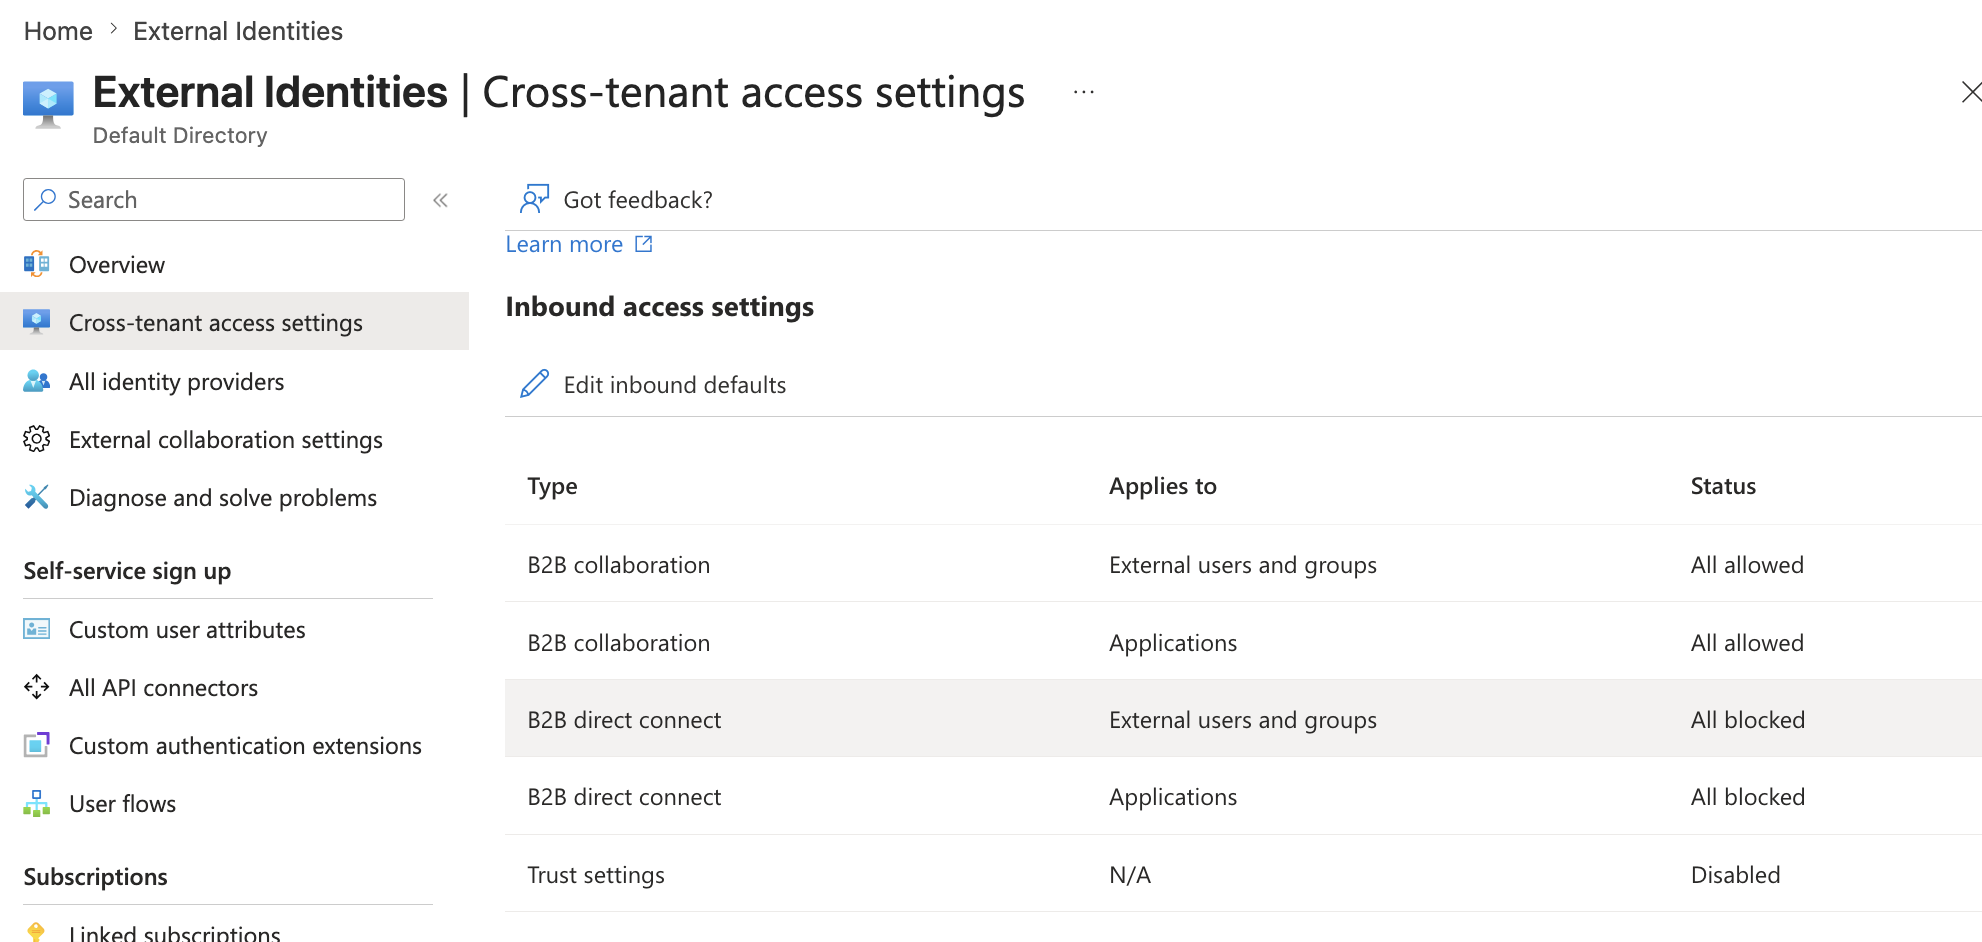Image resolution: width=1982 pixels, height=942 pixels.
Task: Select the Trust settings row
Action: [1243, 874]
